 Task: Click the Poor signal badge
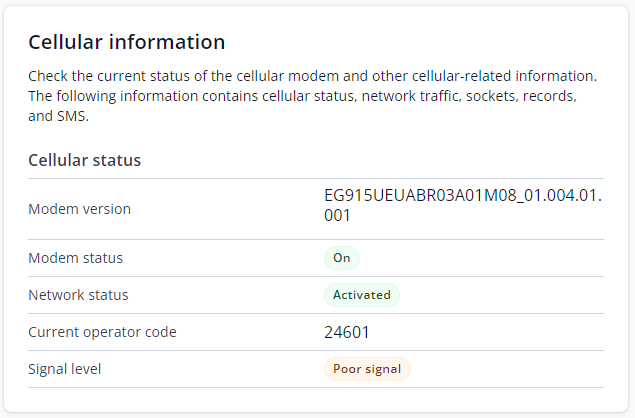coord(366,369)
